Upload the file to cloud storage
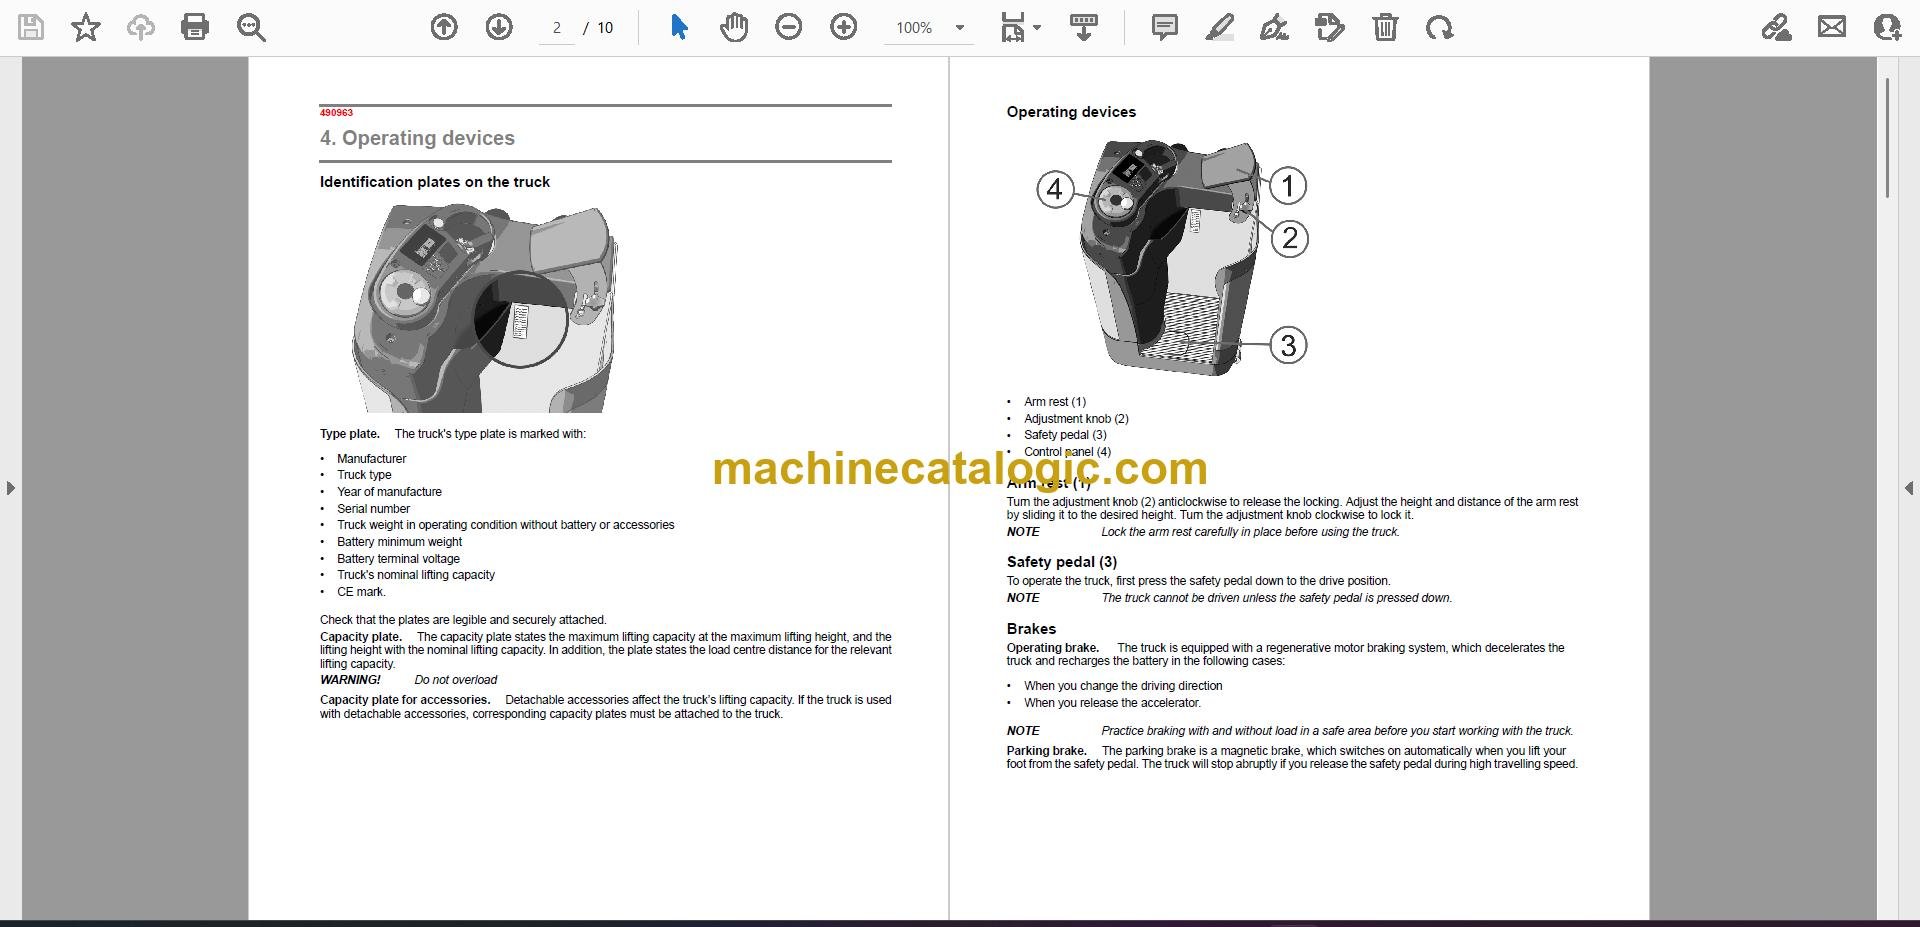This screenshot has width=1920, height=927. pyautogui.click(x=140, y=27)
